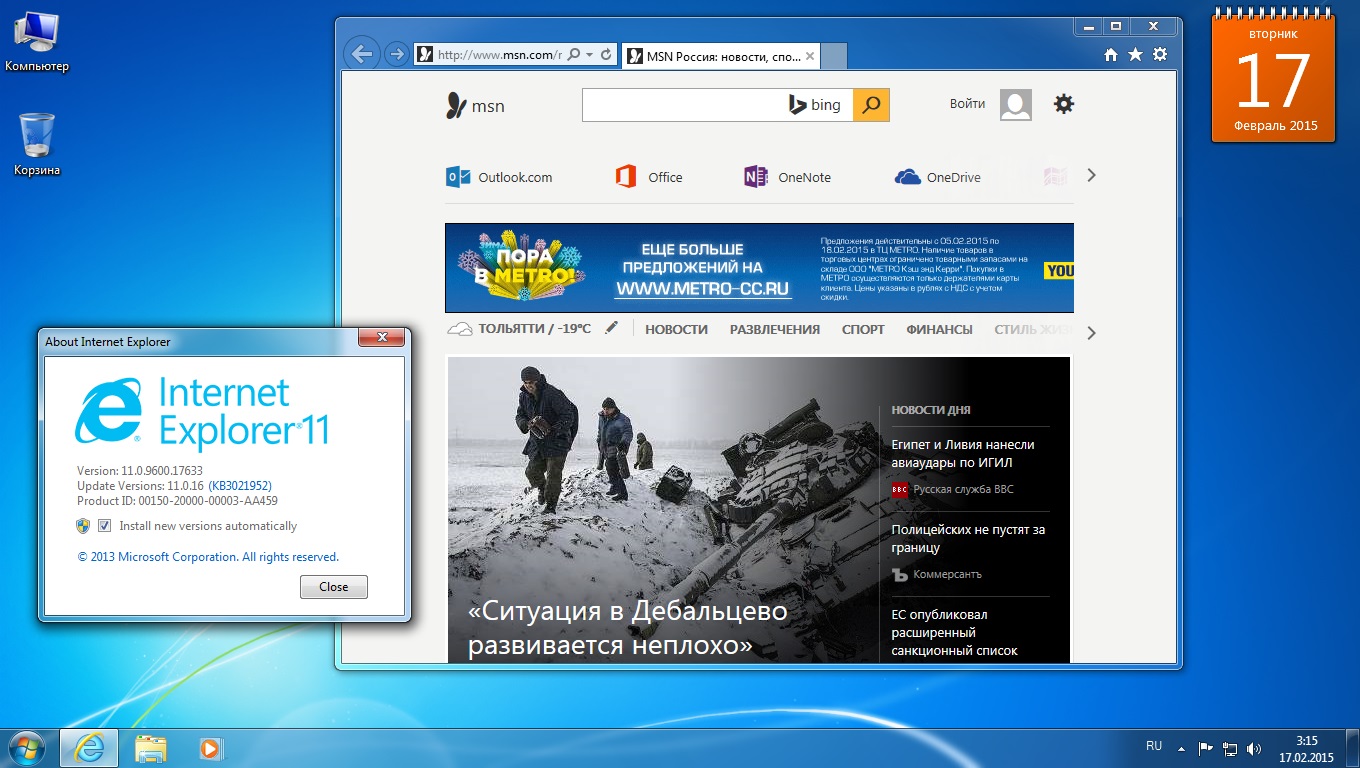
Task: Open the Outlook.com shortcut
Action: 499,177
